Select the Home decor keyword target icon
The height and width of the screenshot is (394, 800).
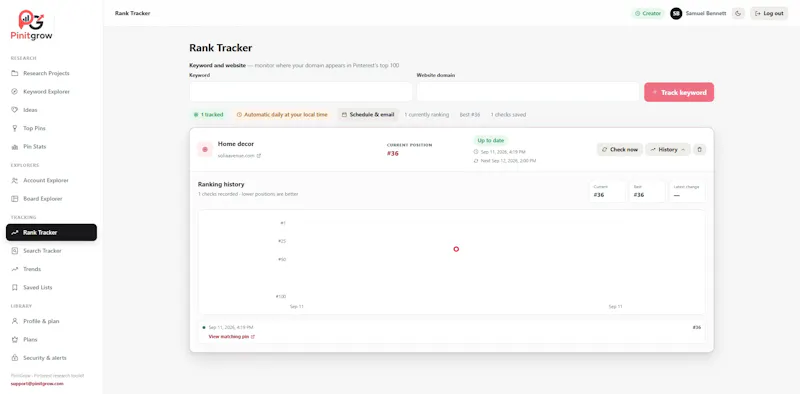[x=205, y=150]
